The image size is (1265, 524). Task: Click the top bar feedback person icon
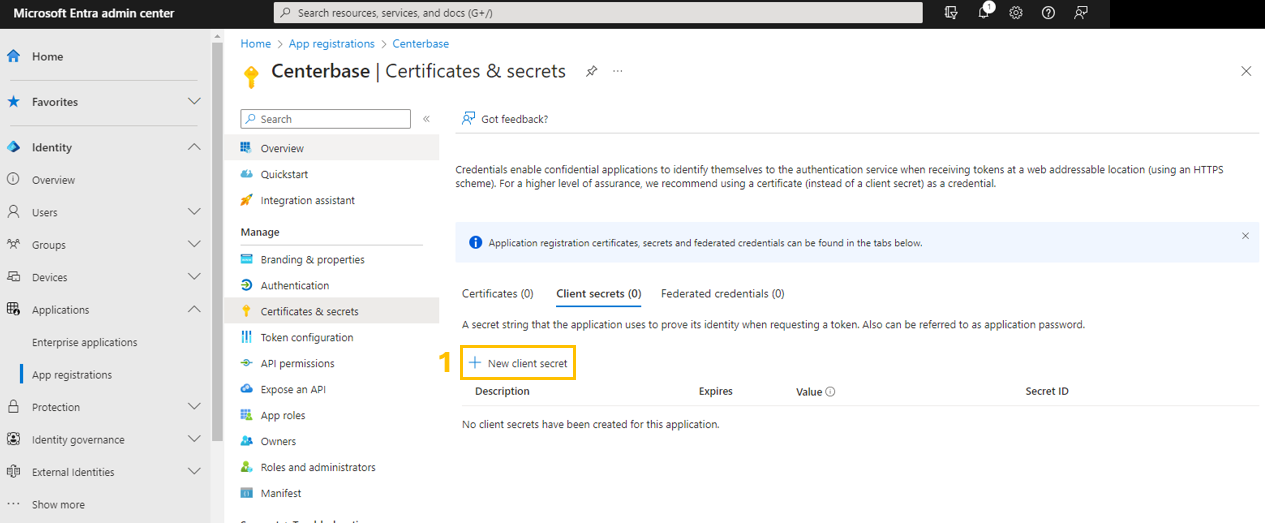1081,13
